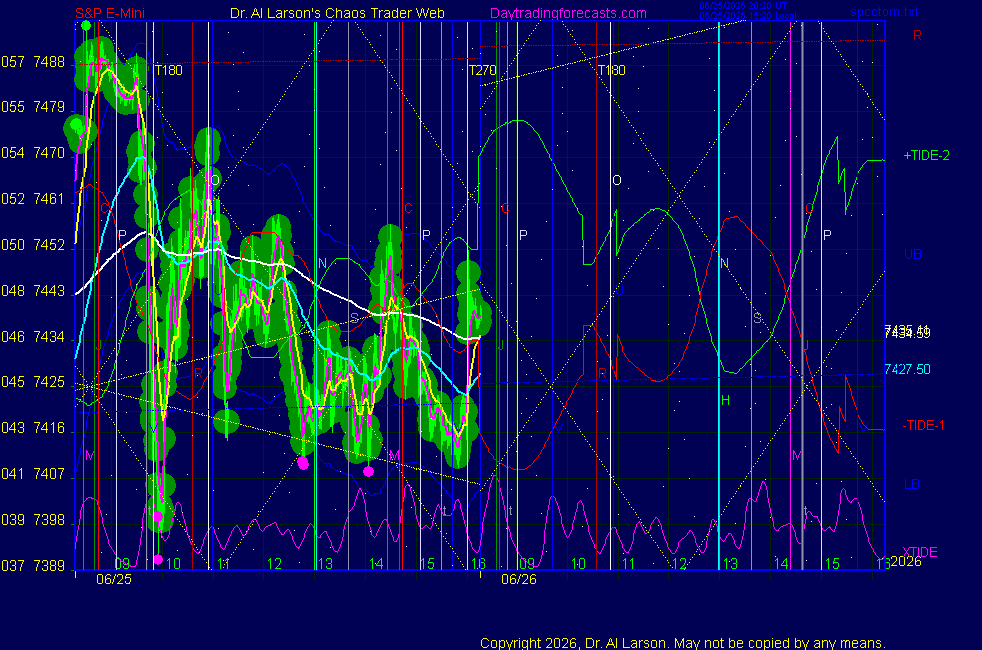The height and width of the screenshot is (650, 982).
Task: Click the "055 7479" price axis label
Action: click(33, 107)
